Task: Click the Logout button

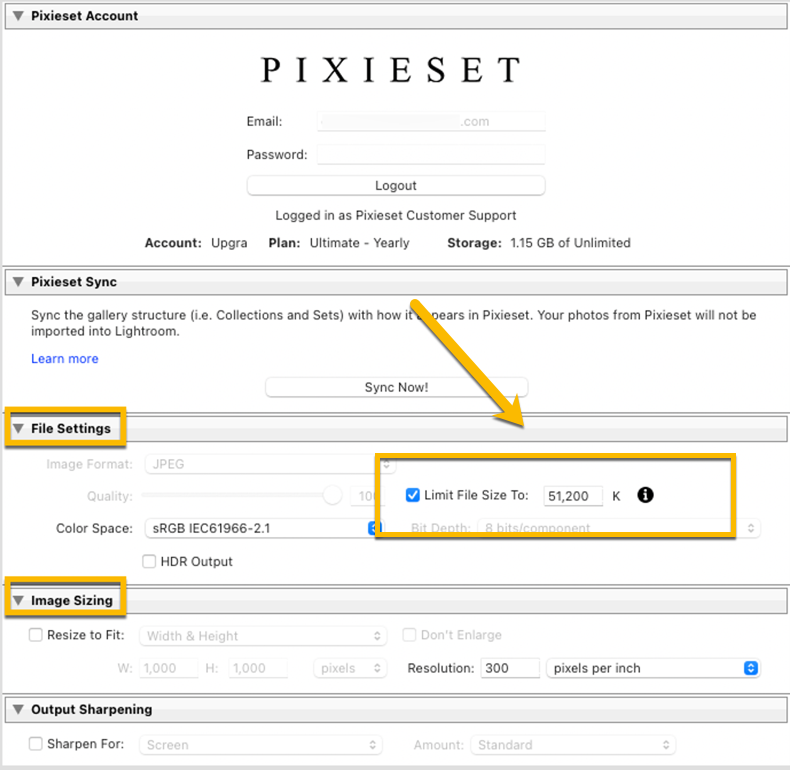Action: (x=396, y=185)
